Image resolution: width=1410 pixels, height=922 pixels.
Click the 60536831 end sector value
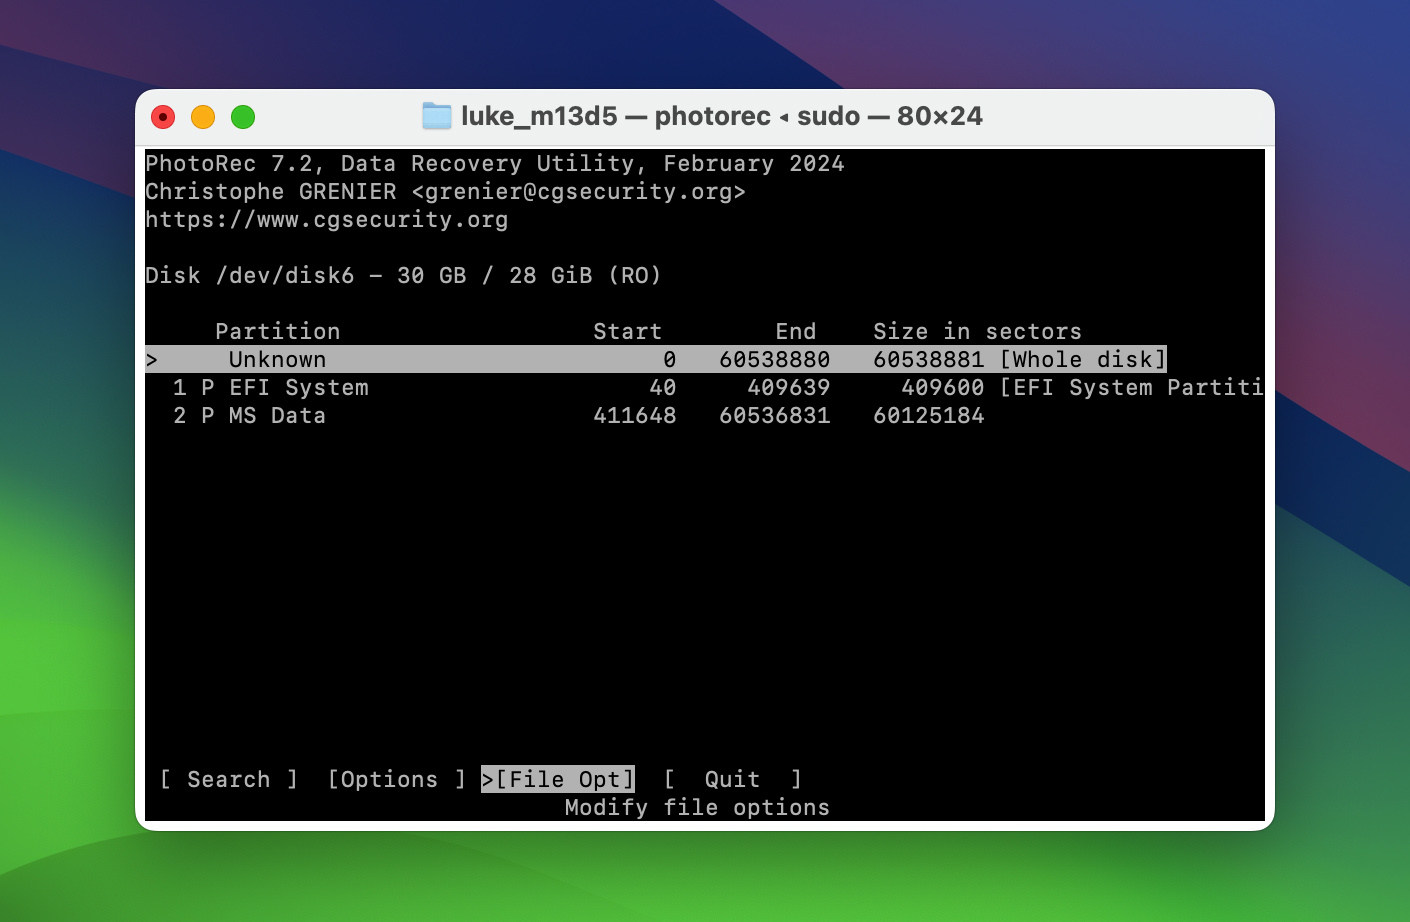tap(775, 415)
